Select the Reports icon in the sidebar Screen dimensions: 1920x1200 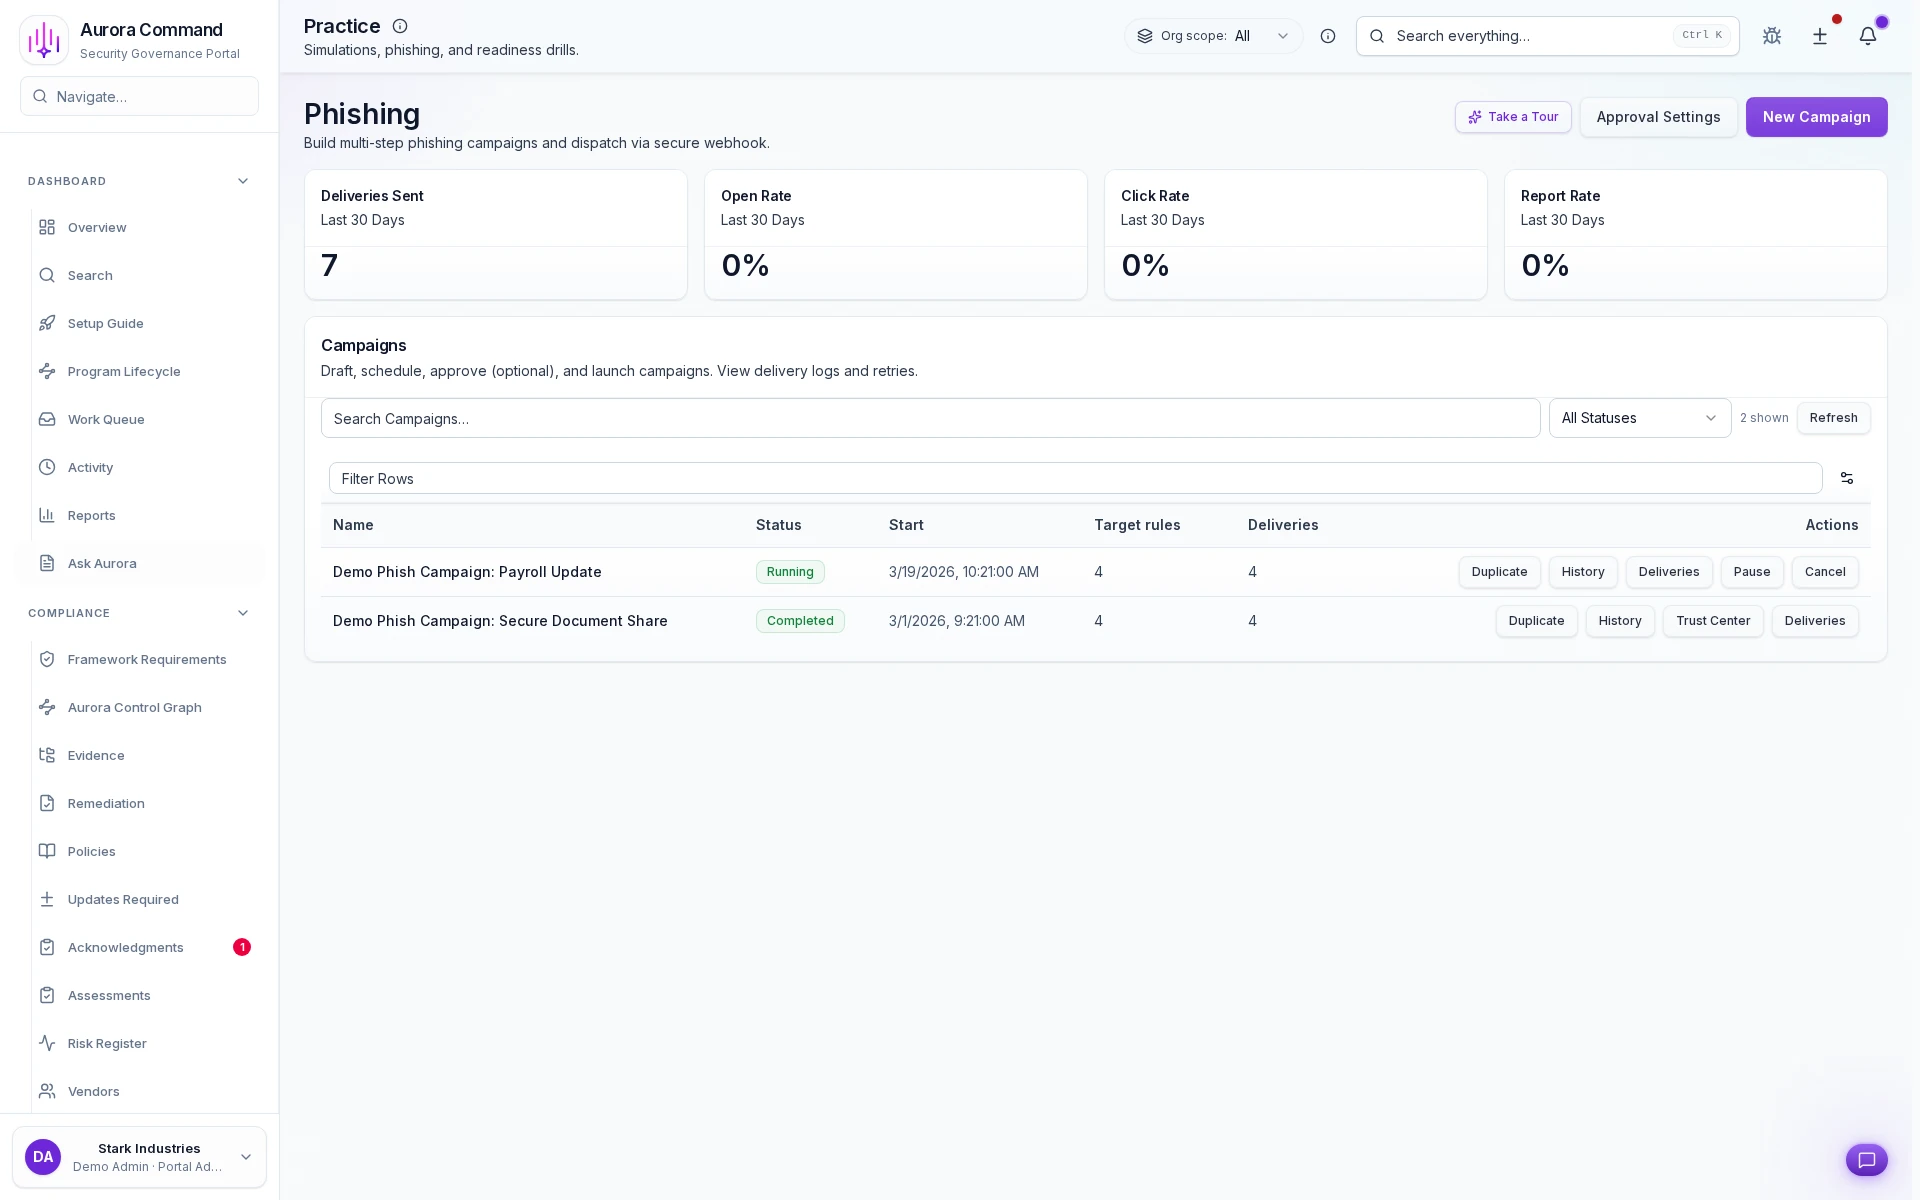[x=46, y=515]
